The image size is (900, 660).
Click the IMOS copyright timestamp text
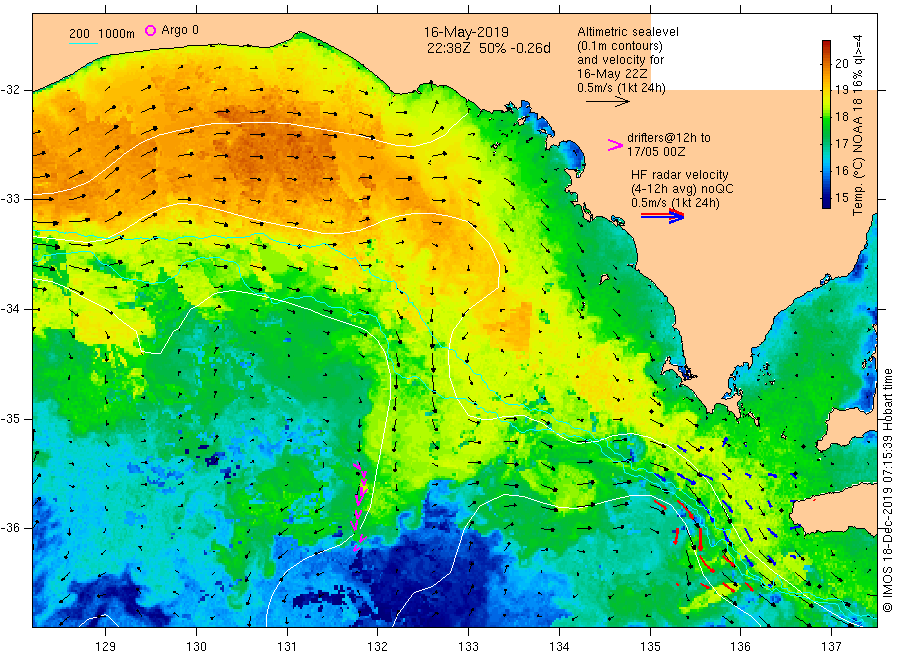pyautogui.click(x=887, y=491)
